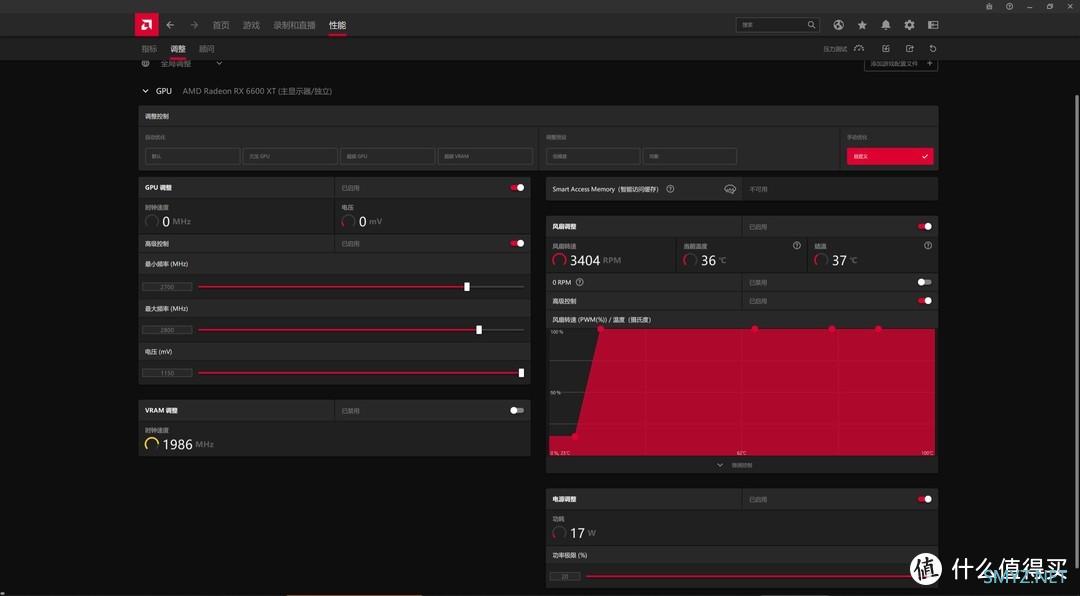Image resolution: width=1080 pixels, height=596 pixels.
Task: Click the export tuning profile icon
Action: click(x=909, y=48)
